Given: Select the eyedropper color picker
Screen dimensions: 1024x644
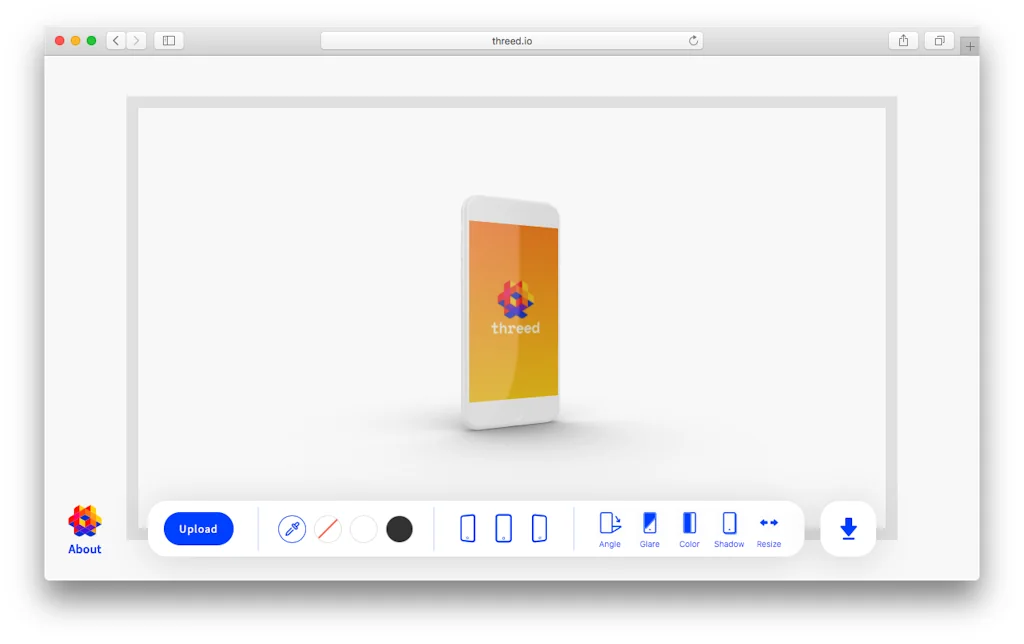Looking at the screenshot, I should pos(292,528).
